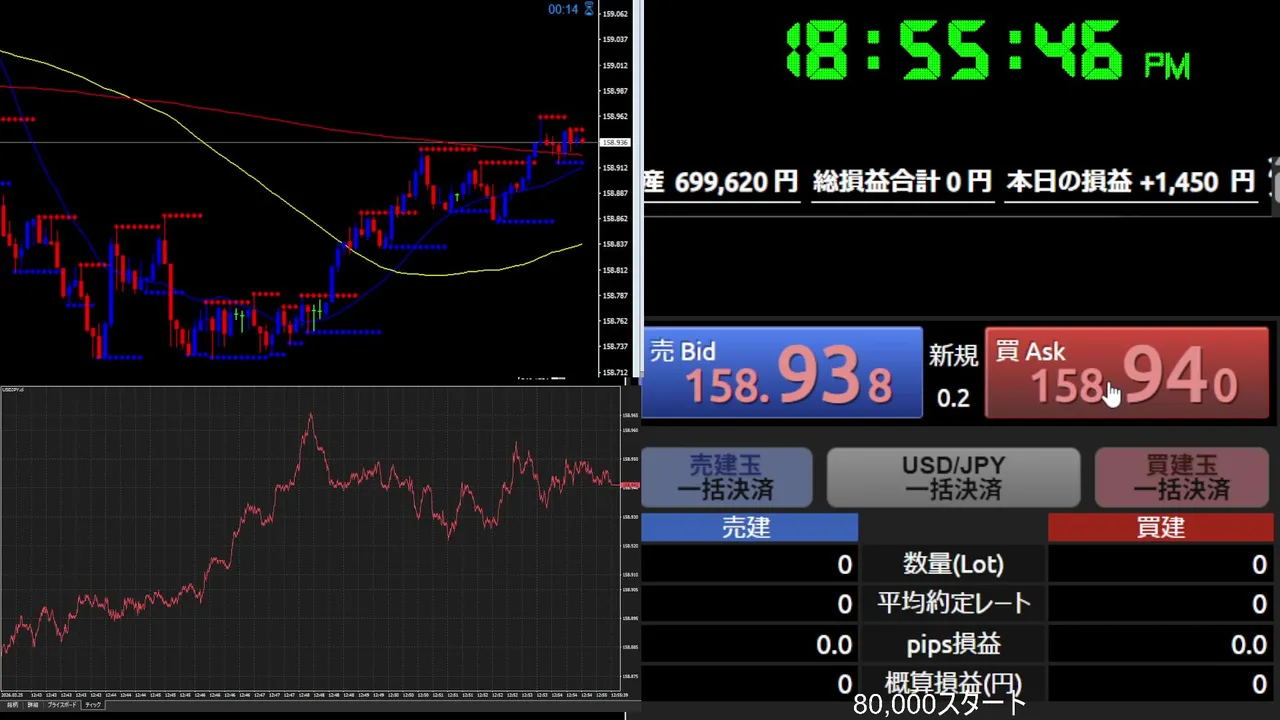Click the 売建 column header
1280x720 pixels.
pos(749,528)
